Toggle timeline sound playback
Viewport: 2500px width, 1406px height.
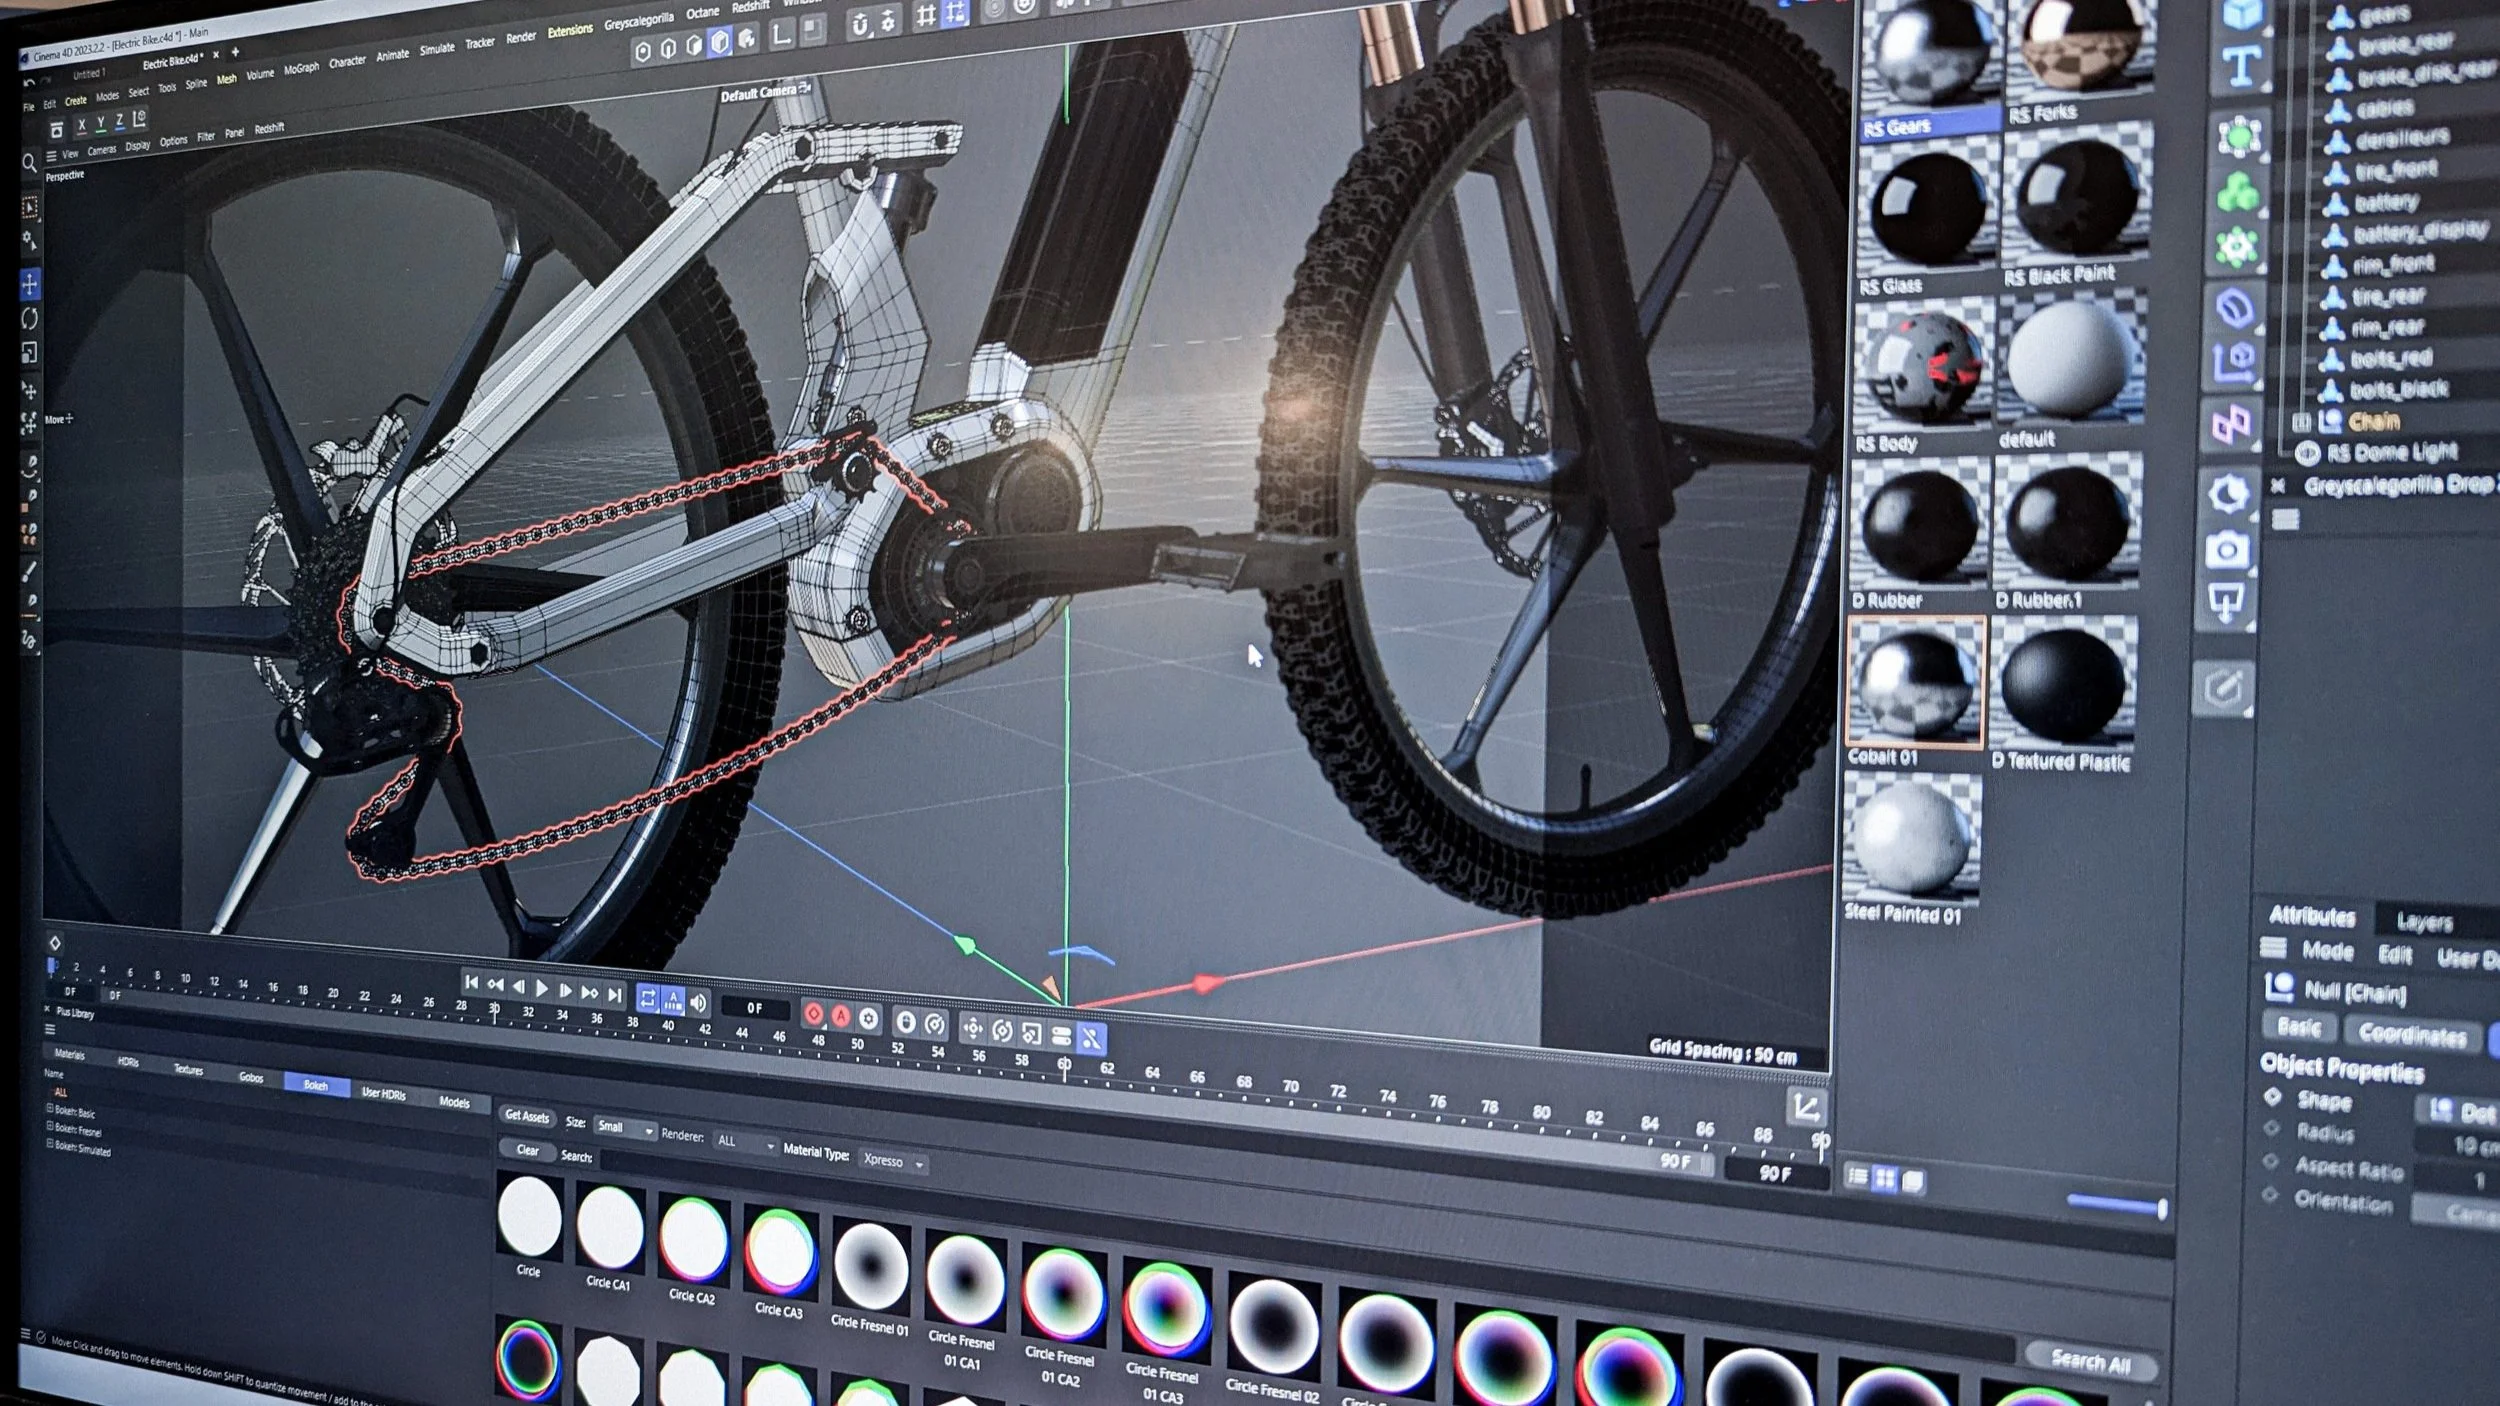698,1002
